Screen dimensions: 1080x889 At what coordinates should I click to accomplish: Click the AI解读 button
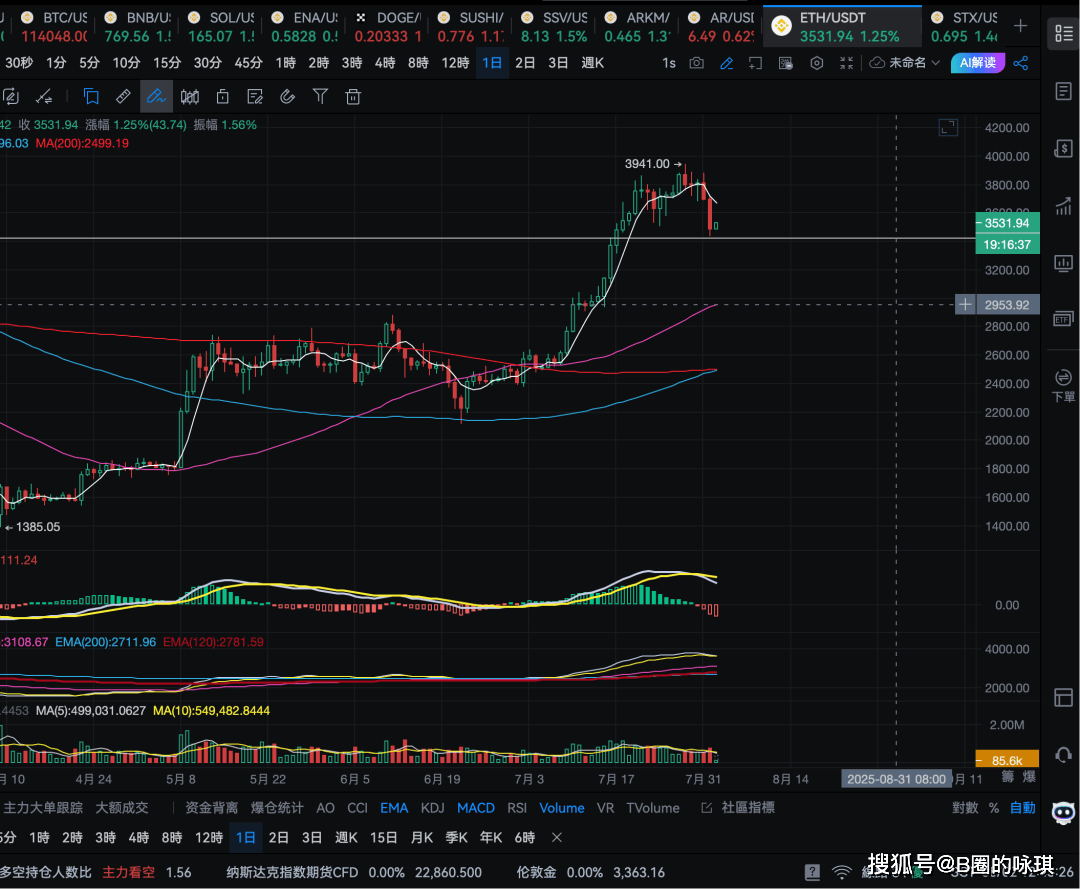977,63
